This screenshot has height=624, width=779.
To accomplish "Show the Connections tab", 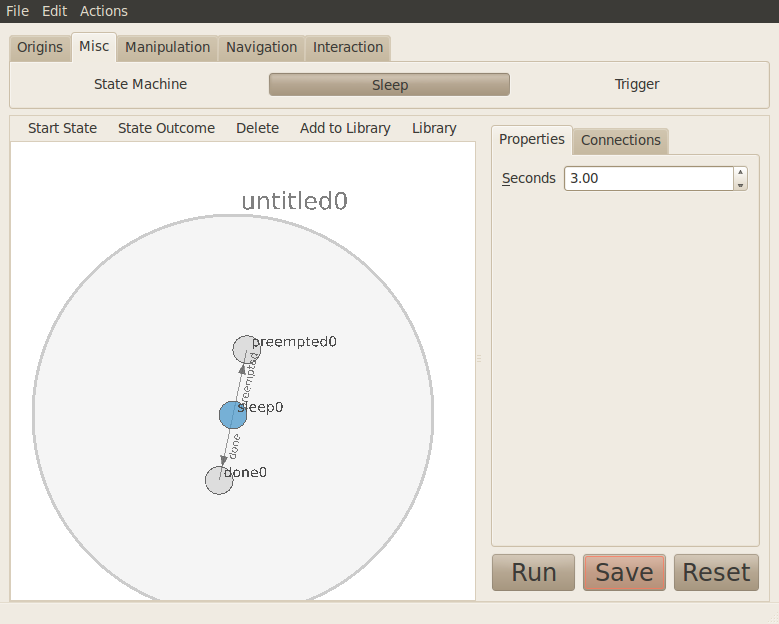I will (621, 140).
